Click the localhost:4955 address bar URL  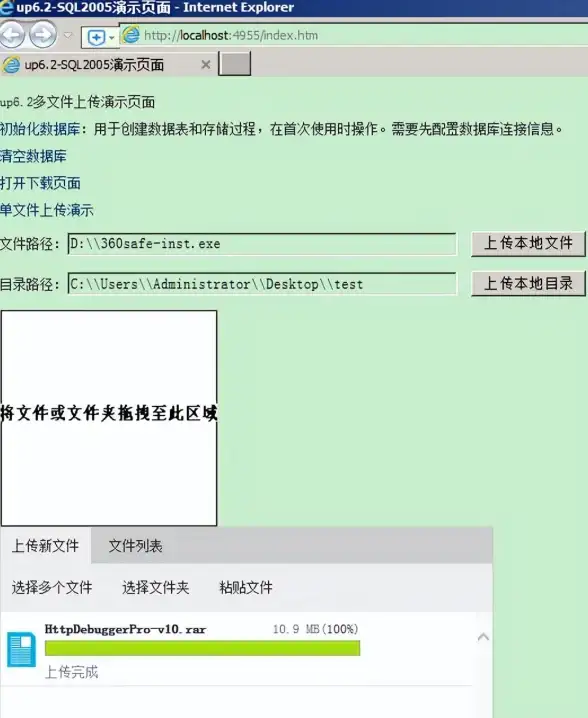[231, 35]
